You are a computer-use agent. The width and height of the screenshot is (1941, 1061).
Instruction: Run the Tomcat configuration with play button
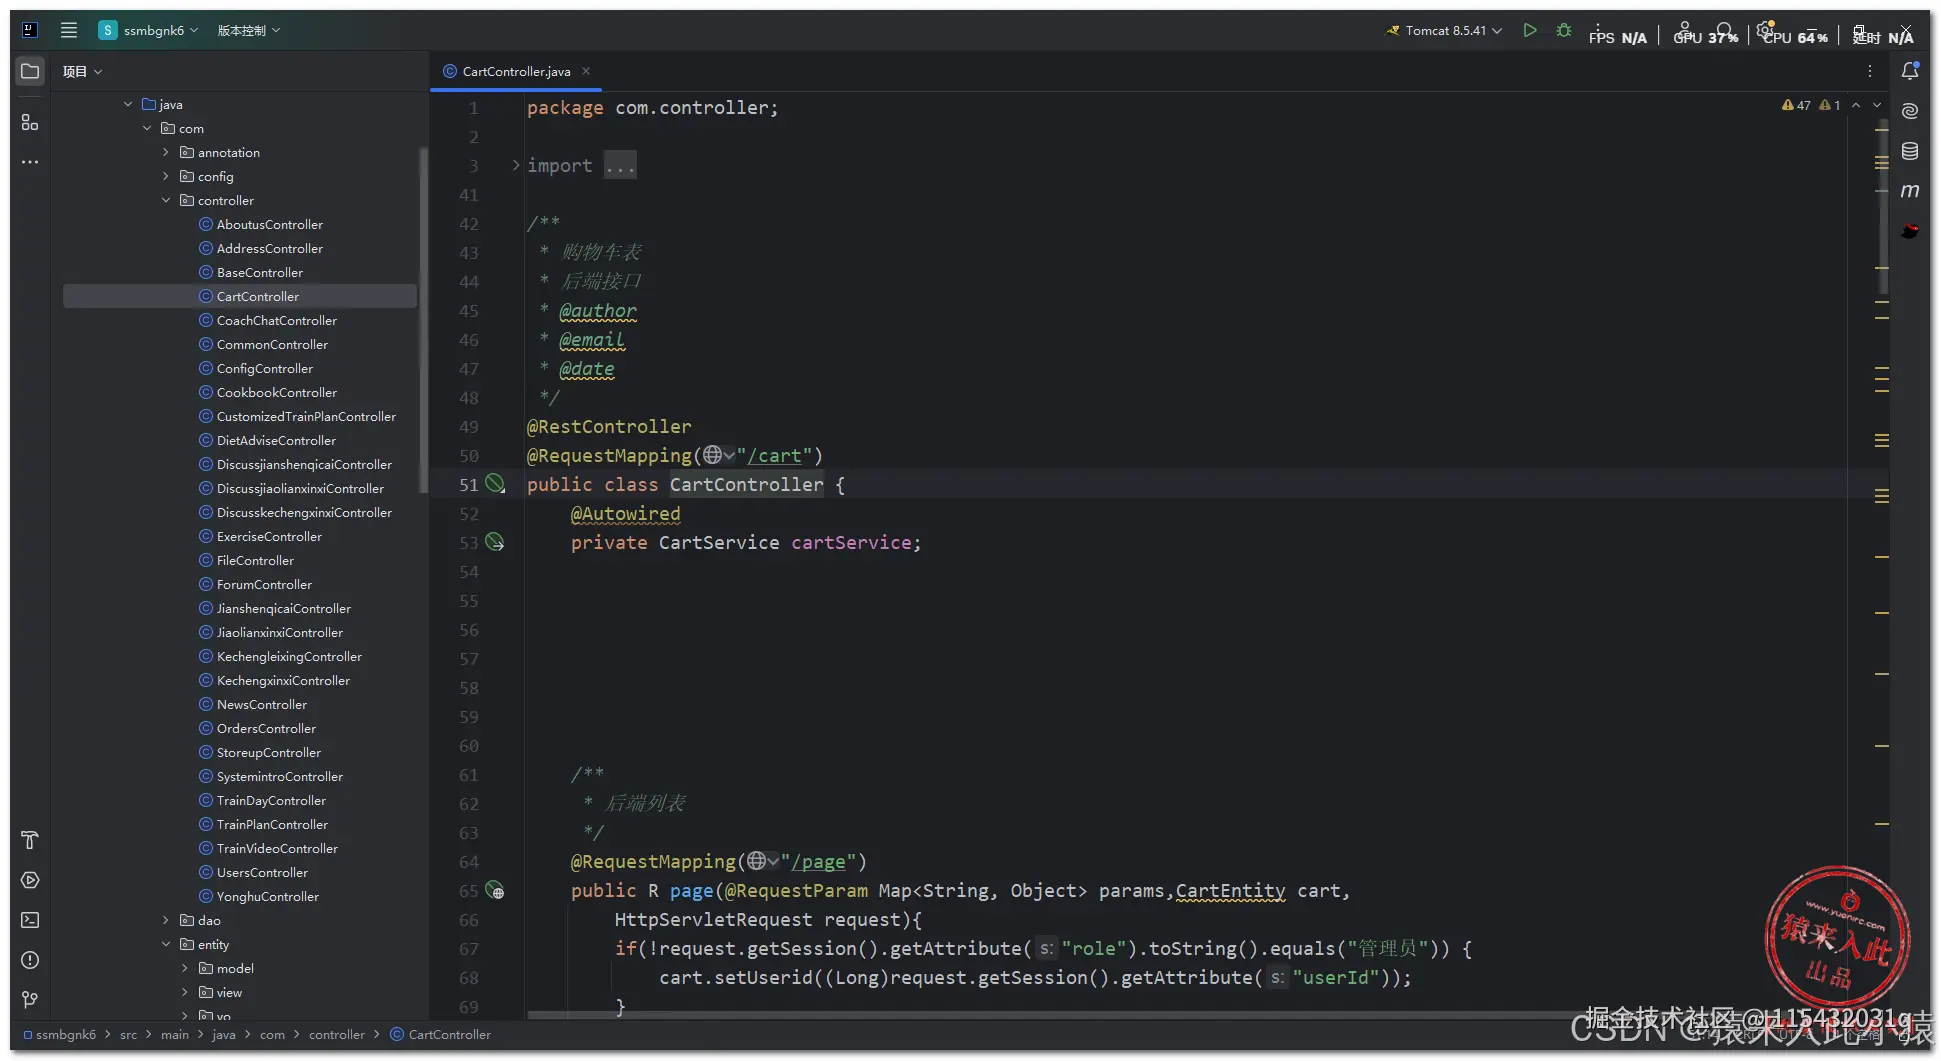[1529, 30]
